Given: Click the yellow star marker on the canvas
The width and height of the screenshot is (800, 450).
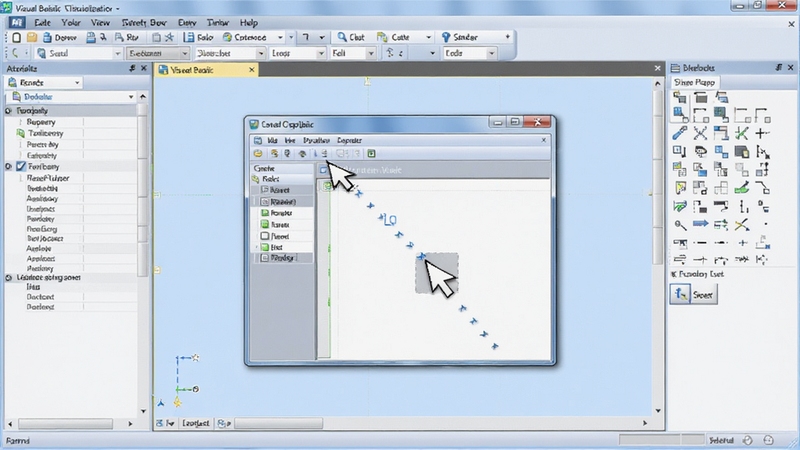Looking at the screenshot, I should (x=178, y=403).
